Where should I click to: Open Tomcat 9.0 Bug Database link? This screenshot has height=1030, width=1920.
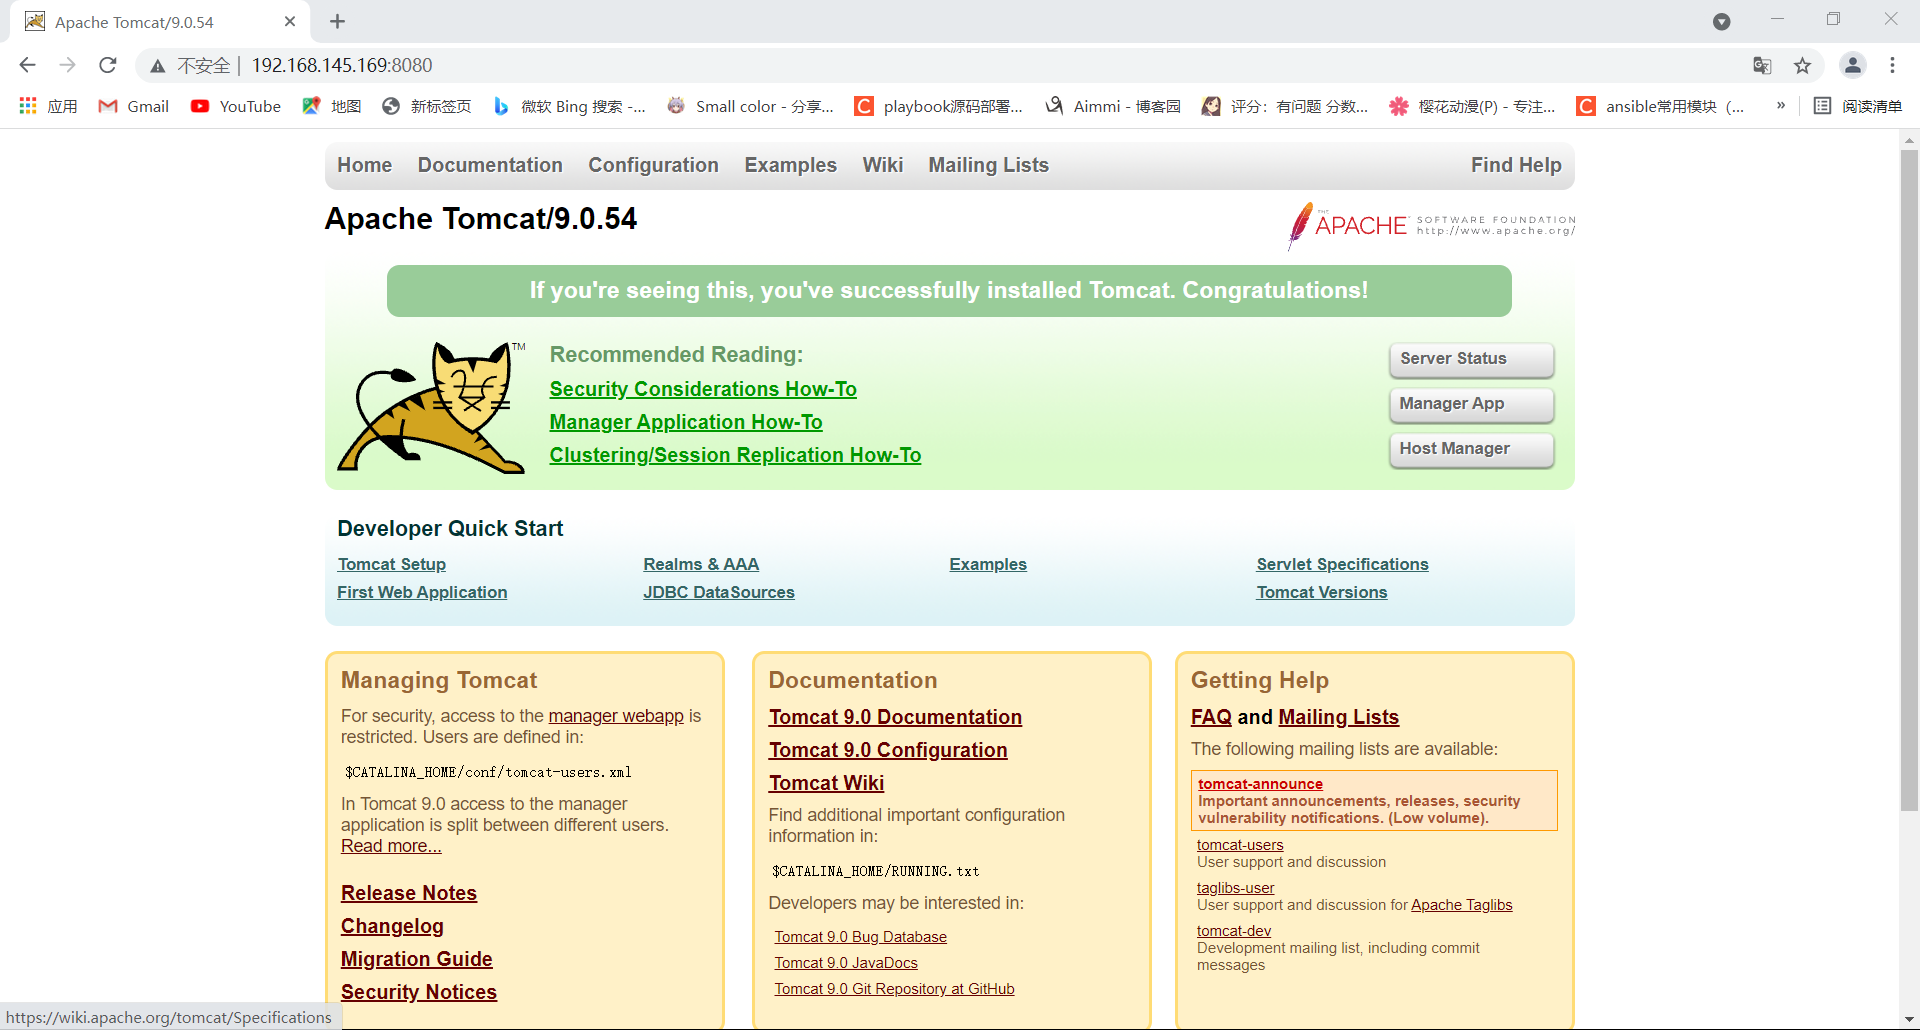(x=860, y=937)
